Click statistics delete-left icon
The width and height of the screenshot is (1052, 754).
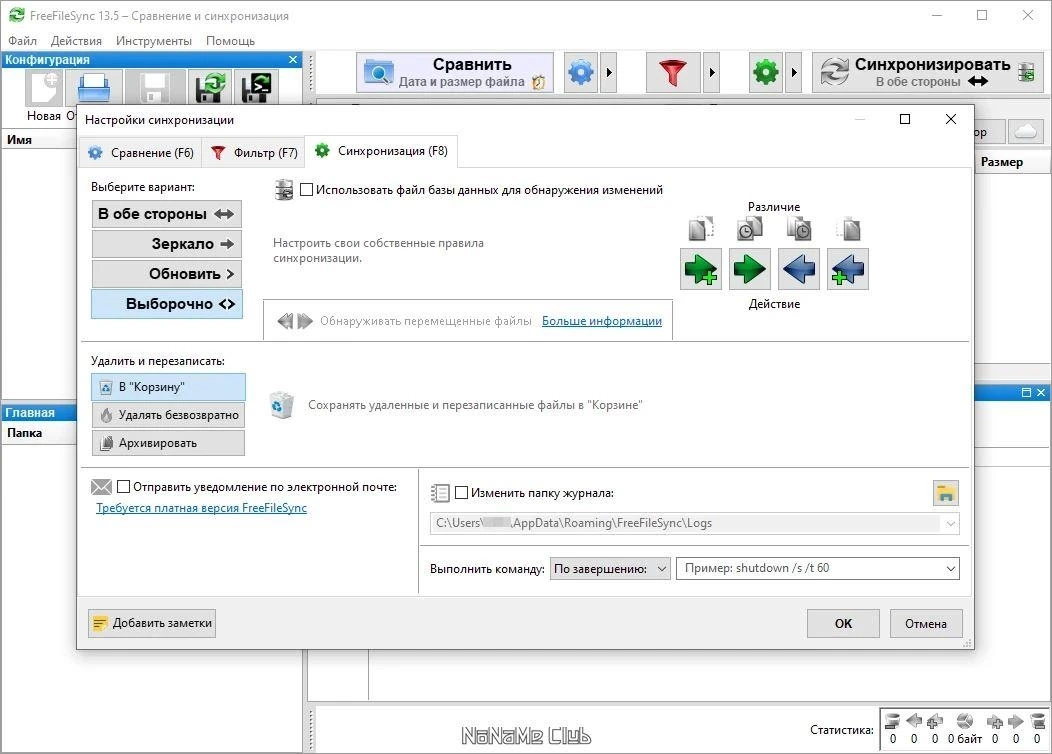(x=892, y=722)
